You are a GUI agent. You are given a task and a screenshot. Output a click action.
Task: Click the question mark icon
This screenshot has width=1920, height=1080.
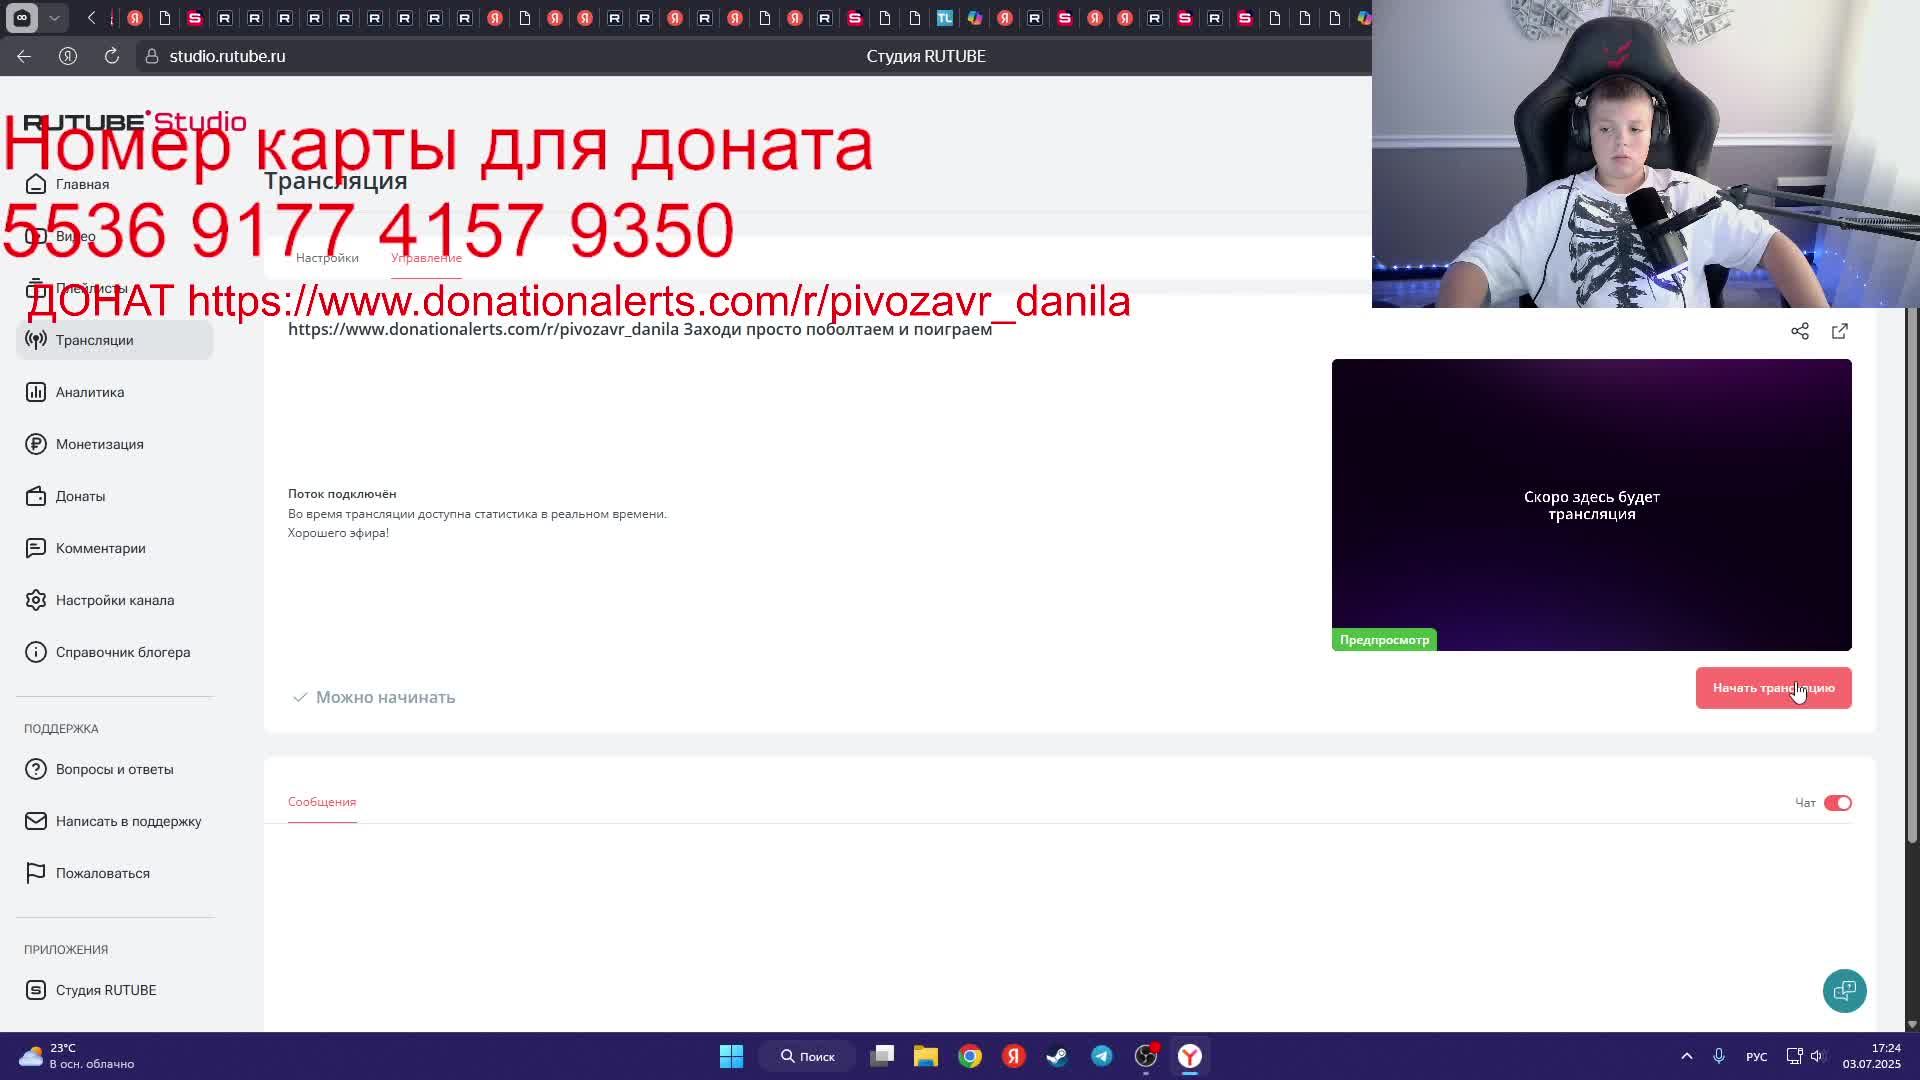[x=36, y=769]
